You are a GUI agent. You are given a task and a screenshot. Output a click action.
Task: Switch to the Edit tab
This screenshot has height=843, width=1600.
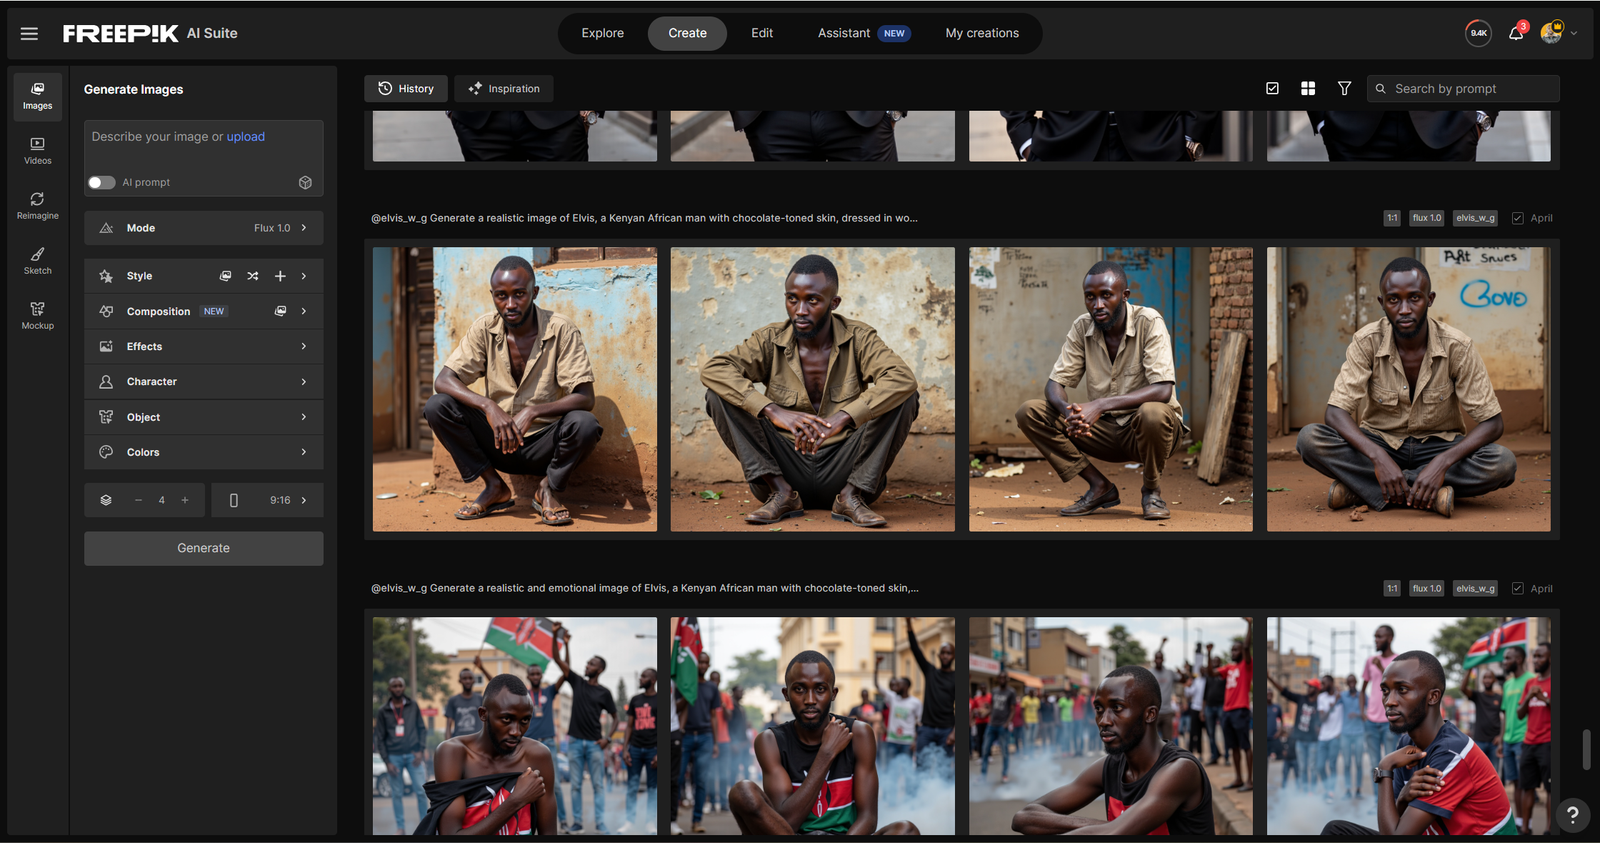point(762,33)
